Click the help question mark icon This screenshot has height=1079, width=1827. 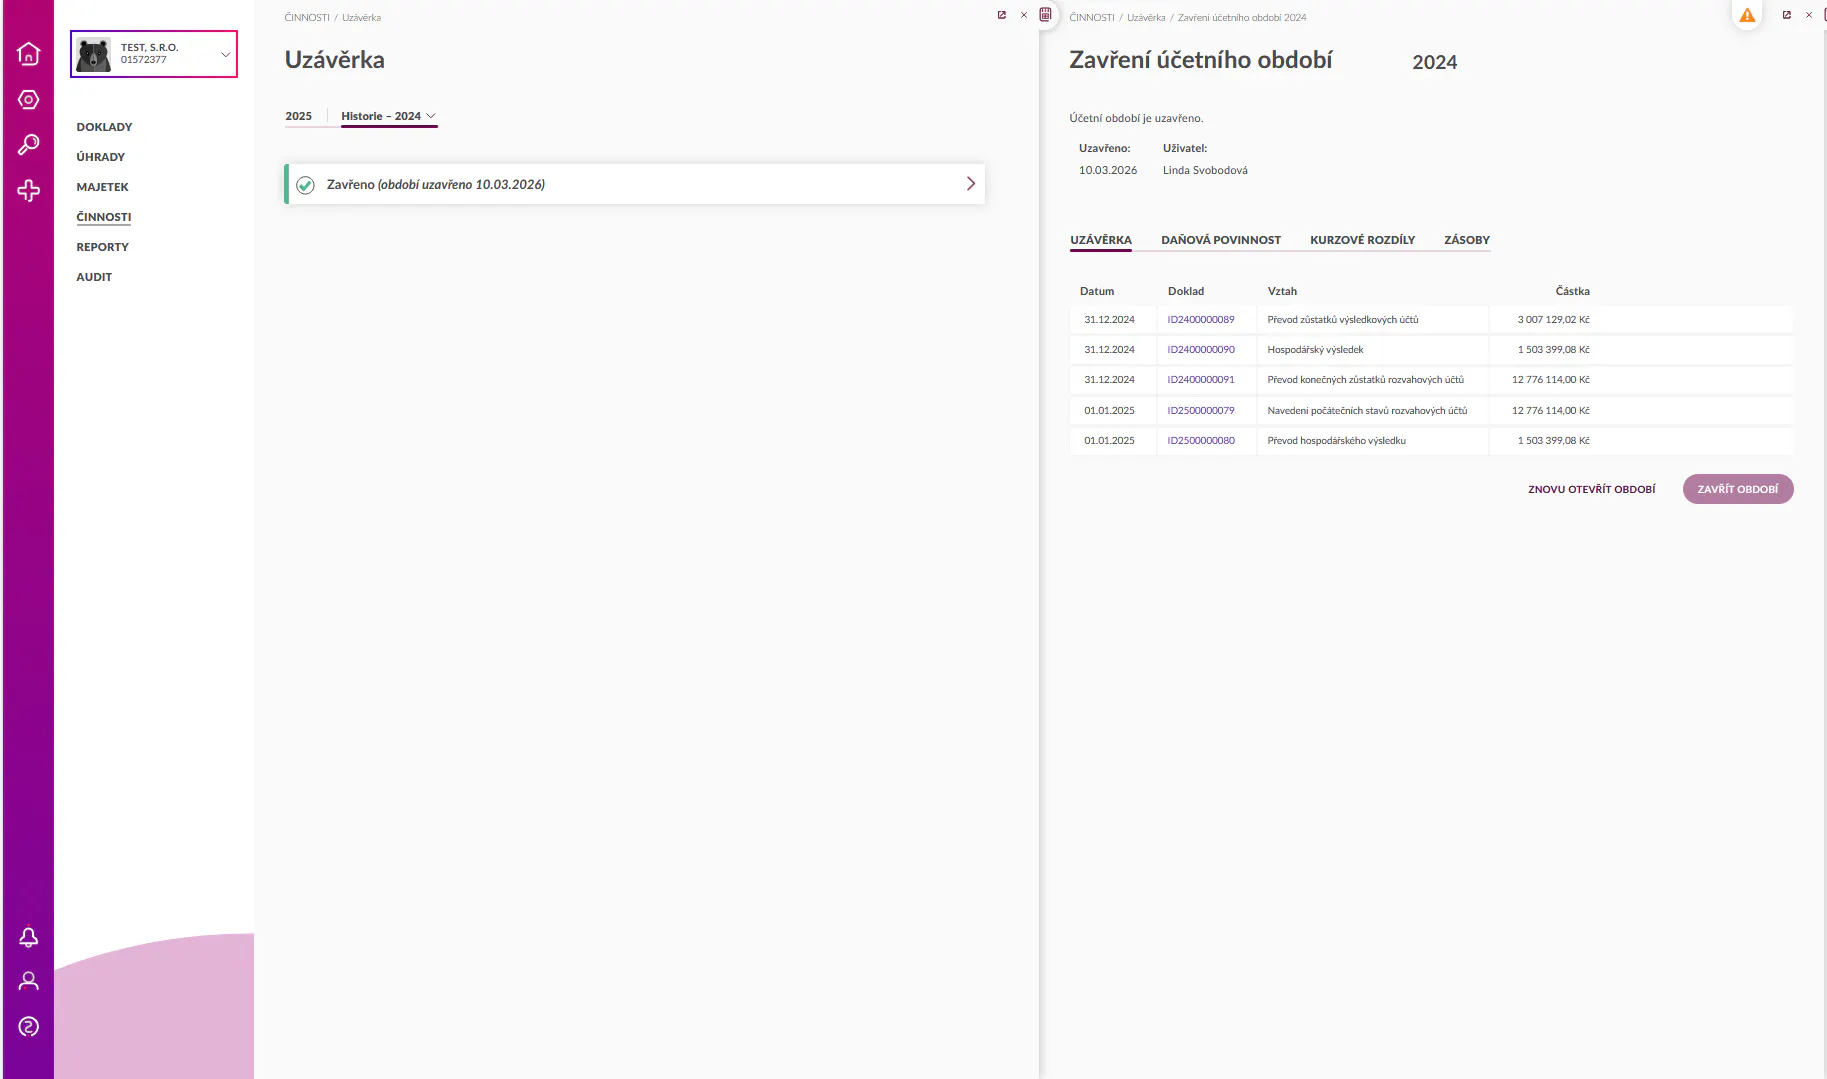coord(29,1027)
